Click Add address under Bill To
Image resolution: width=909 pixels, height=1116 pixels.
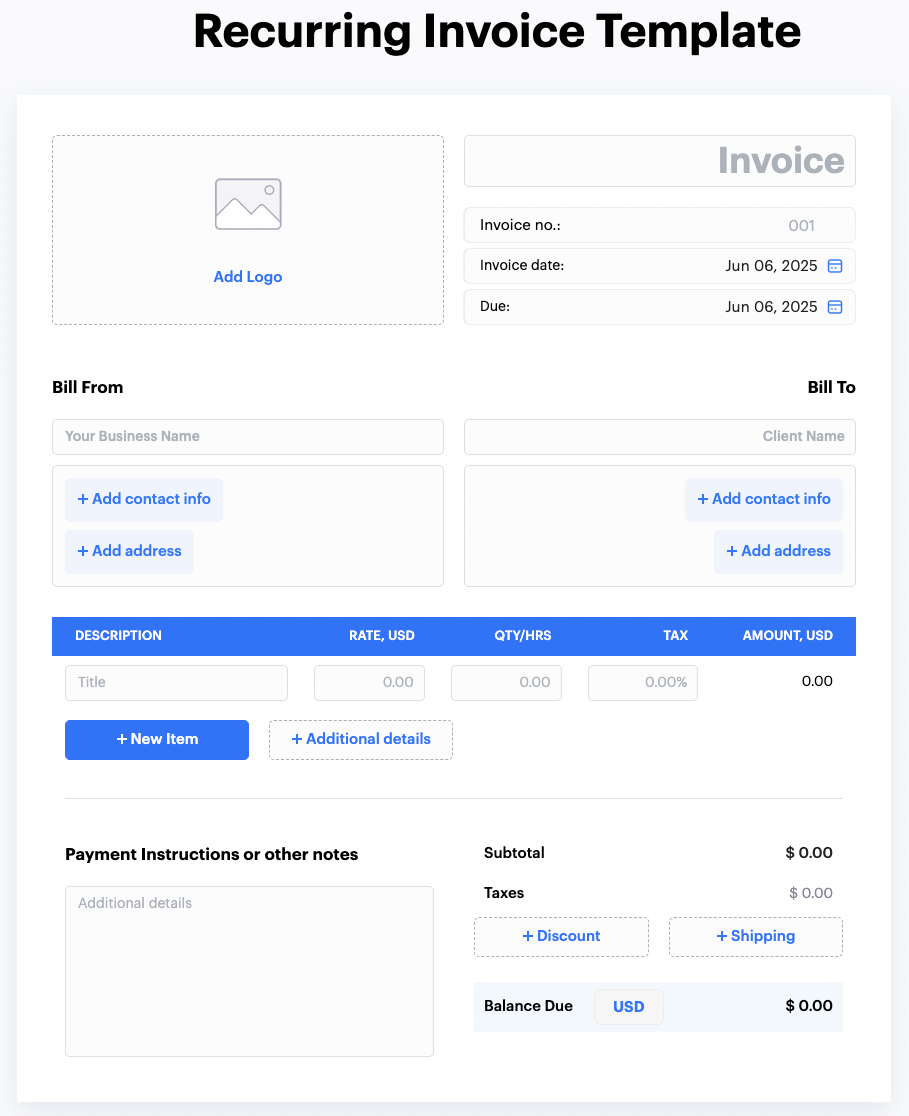pos(778,551)
